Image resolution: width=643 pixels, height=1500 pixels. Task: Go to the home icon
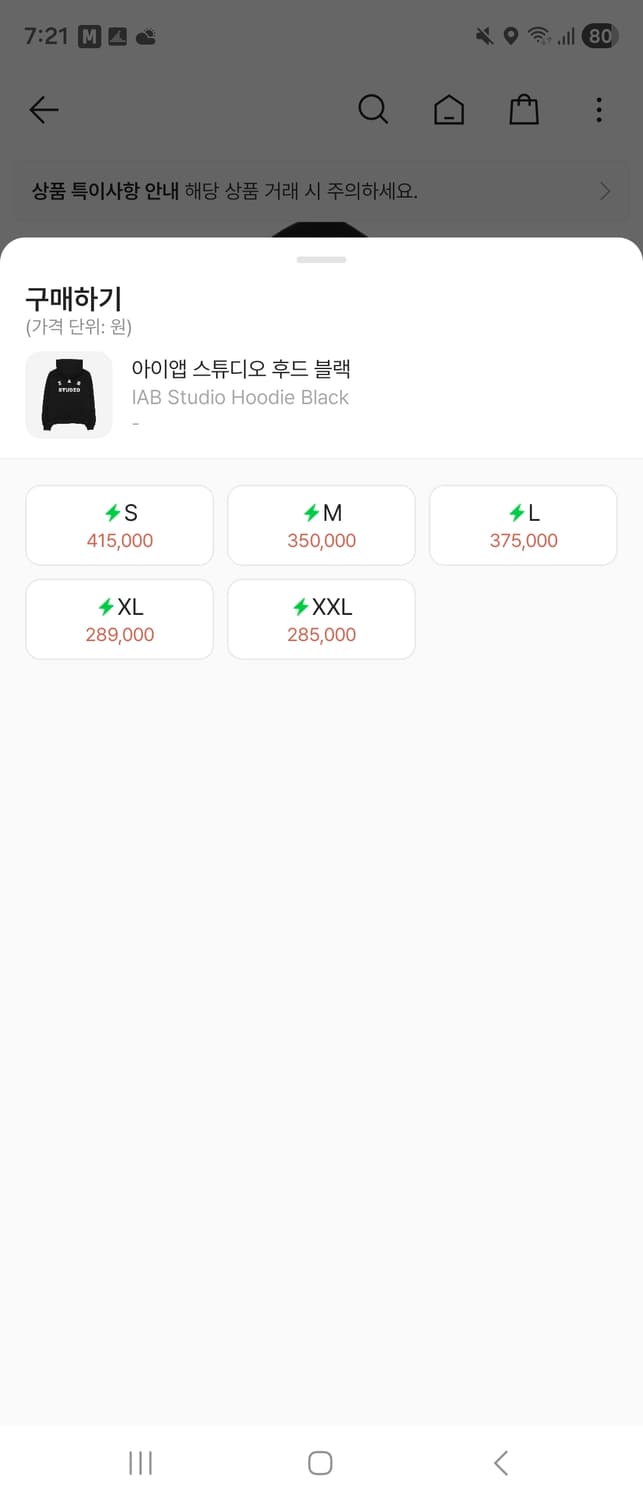tap(449, 110)
